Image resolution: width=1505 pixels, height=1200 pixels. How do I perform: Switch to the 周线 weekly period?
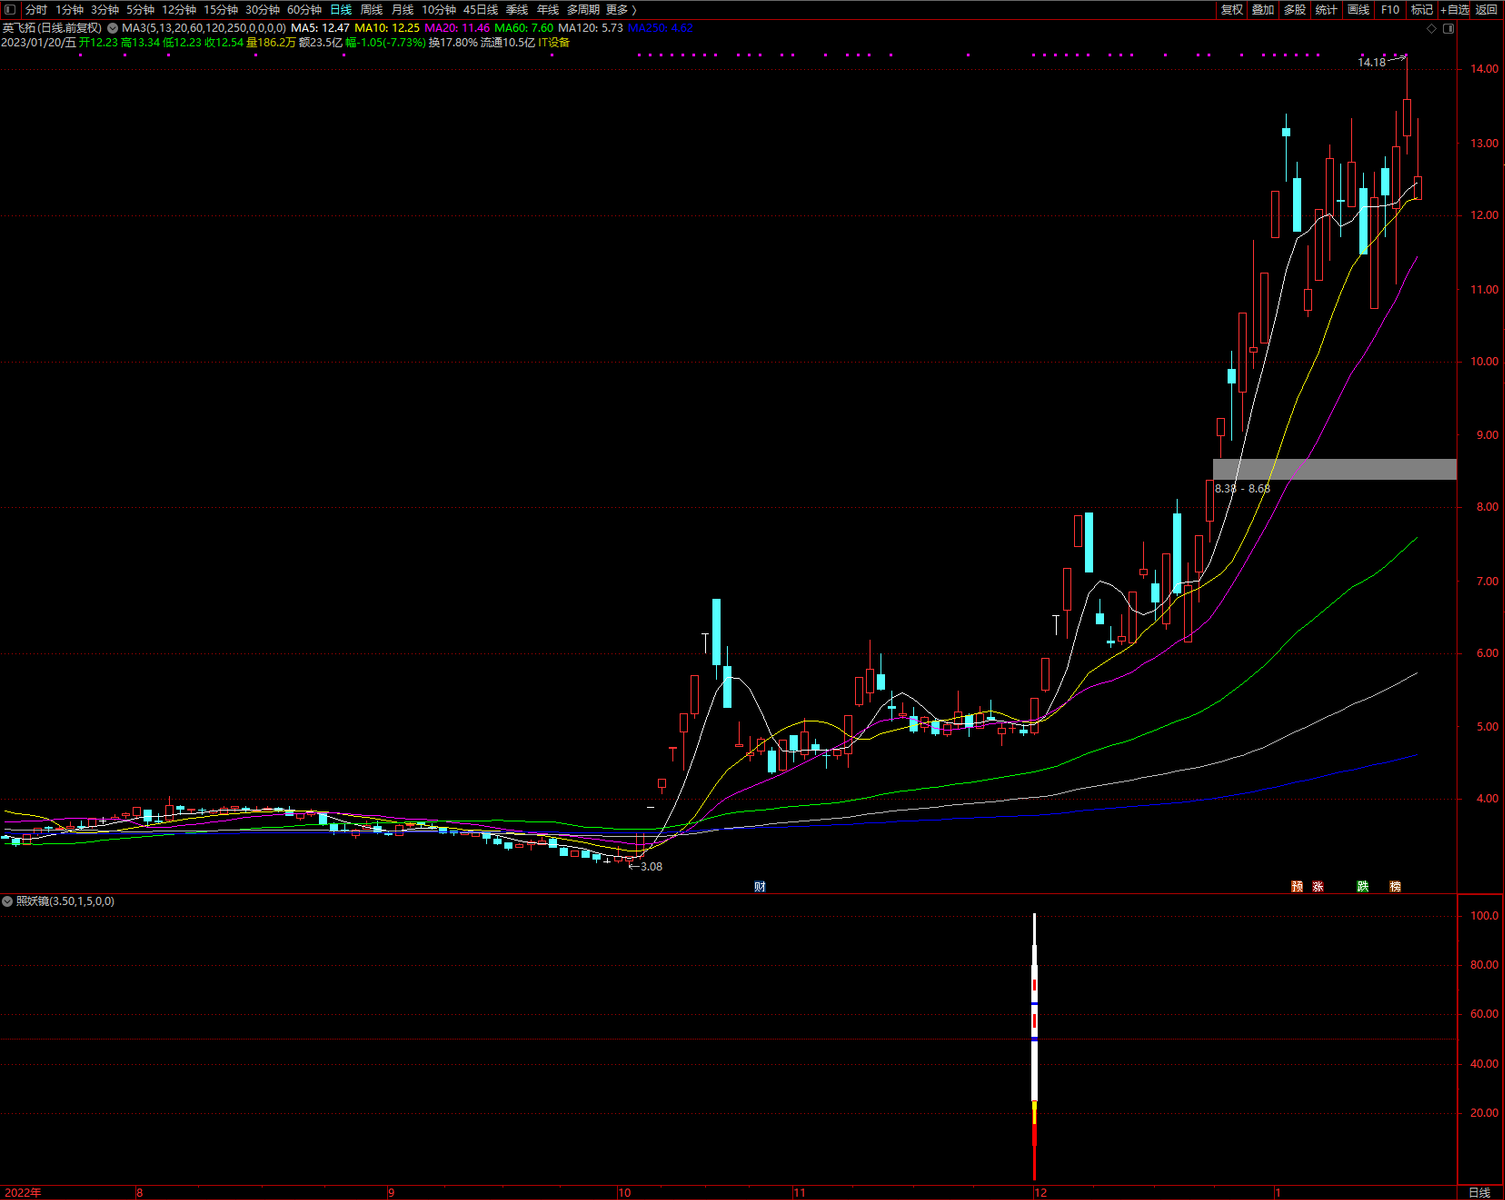(x=371, y=10)
